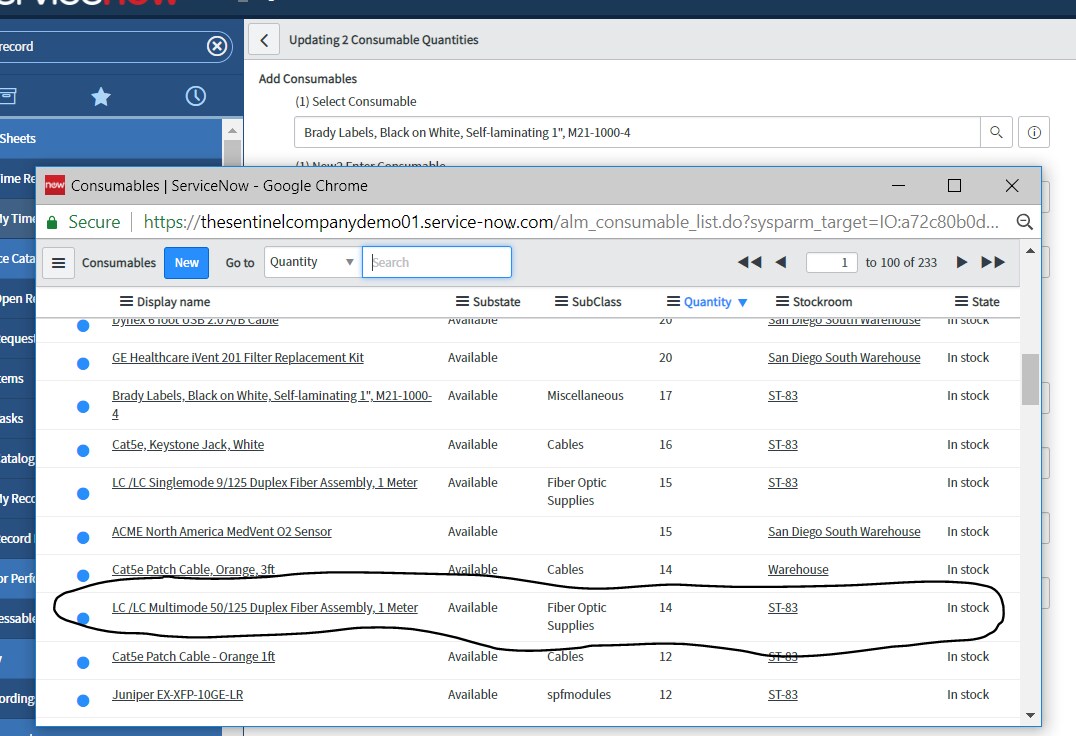The height and width of the screenshot is (736, 1076).
Task: Go back using the chevron beside Updating Consumable Quantities
Action: click(264, 40)
